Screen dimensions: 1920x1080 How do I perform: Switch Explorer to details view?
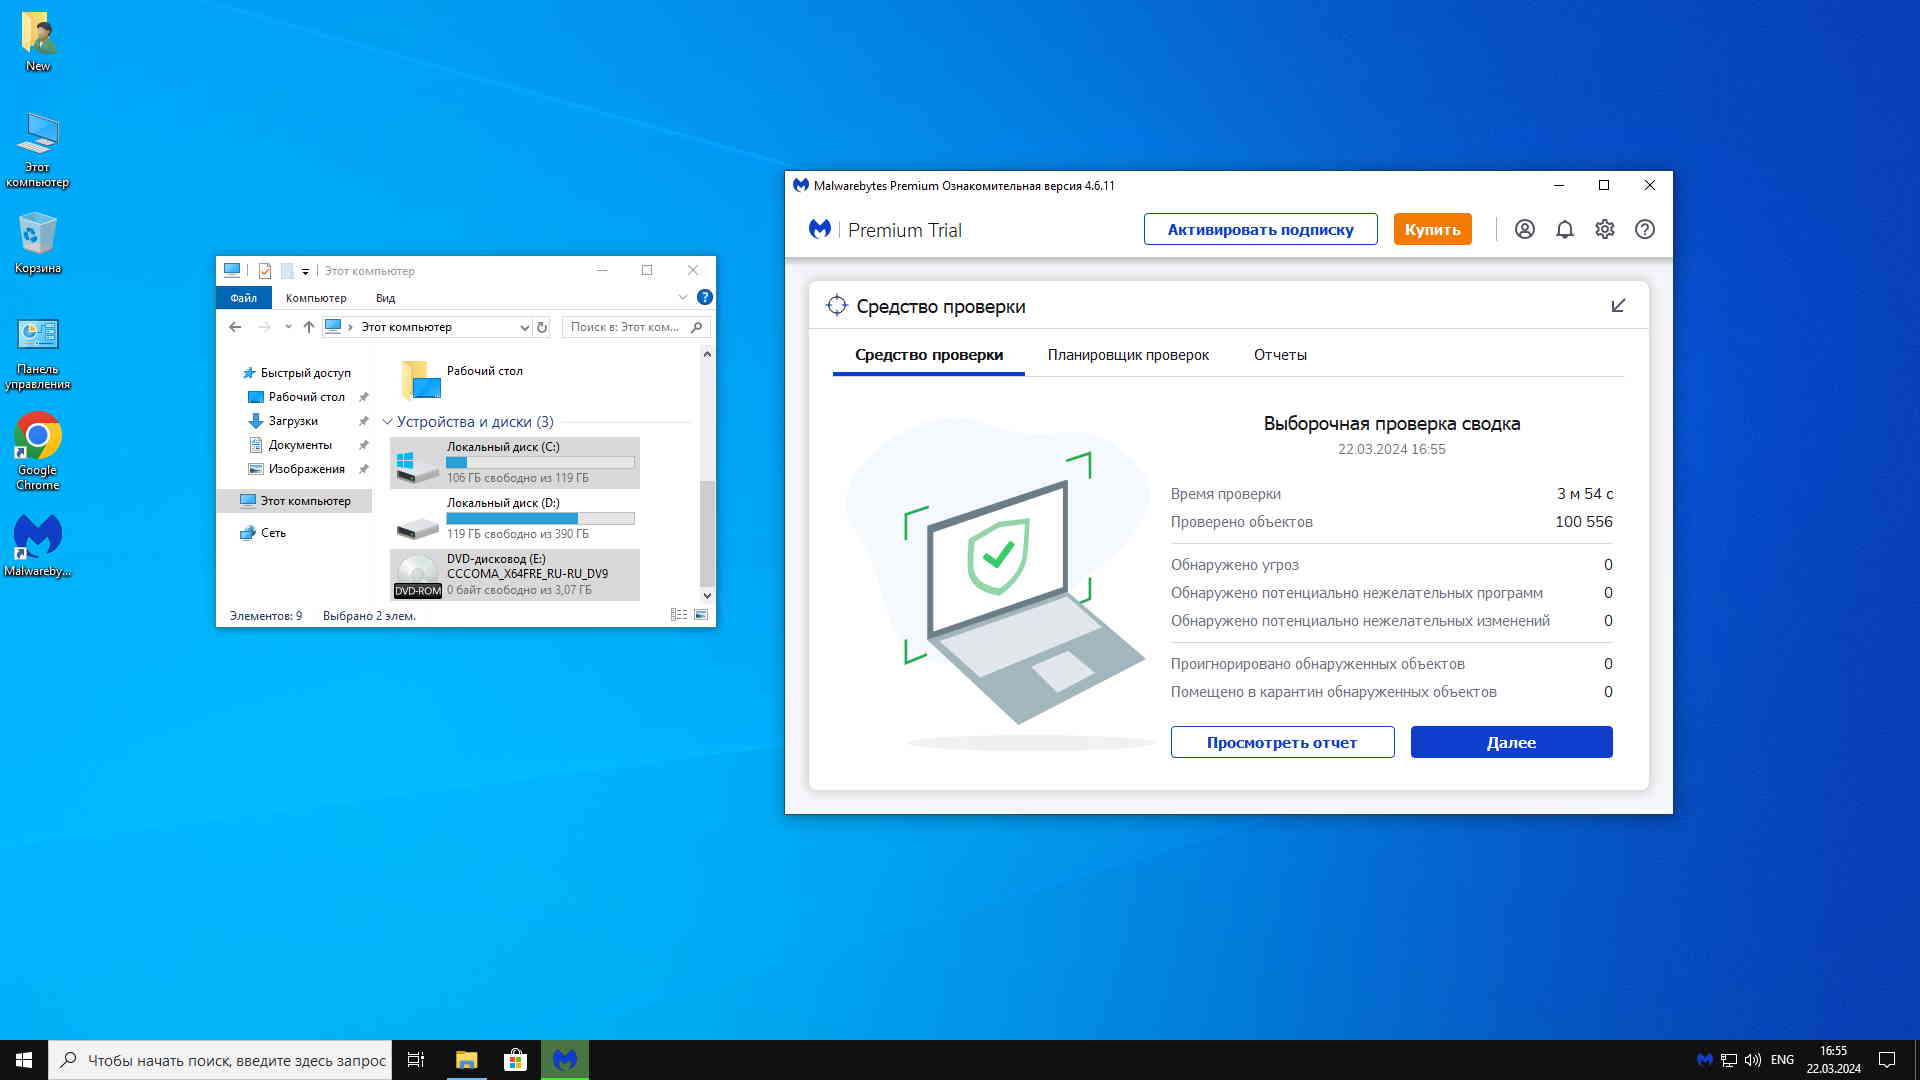(679, 615)
